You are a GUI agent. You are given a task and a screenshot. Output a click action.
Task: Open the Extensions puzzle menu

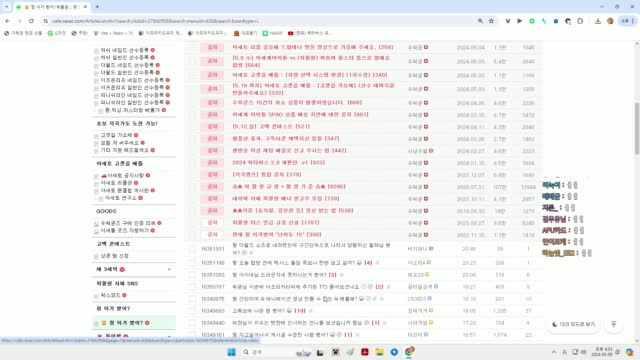coord(580,21)
